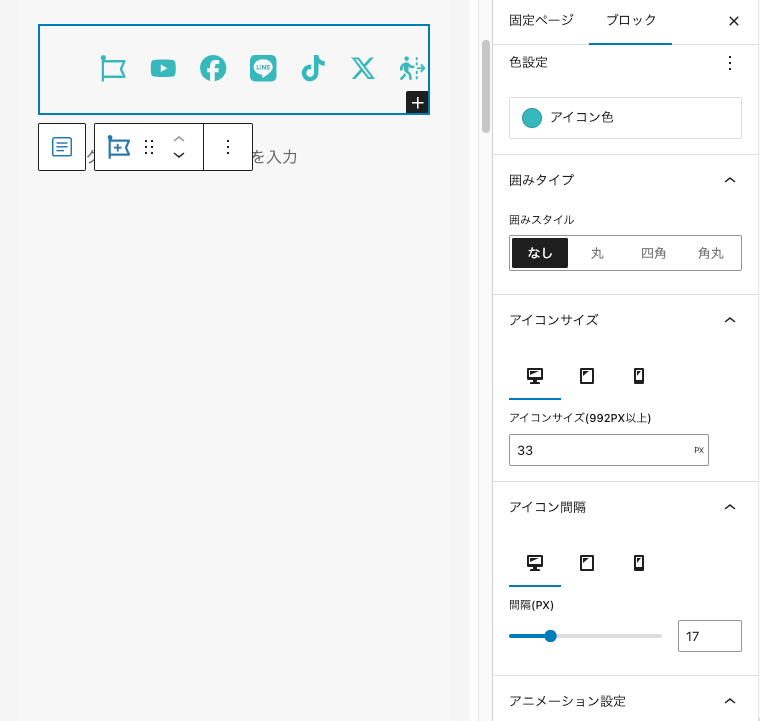The height and width of the screenshot is (721, 760).
Task: Close the settings sidebar with X
Action: click(x=734, y=21)
